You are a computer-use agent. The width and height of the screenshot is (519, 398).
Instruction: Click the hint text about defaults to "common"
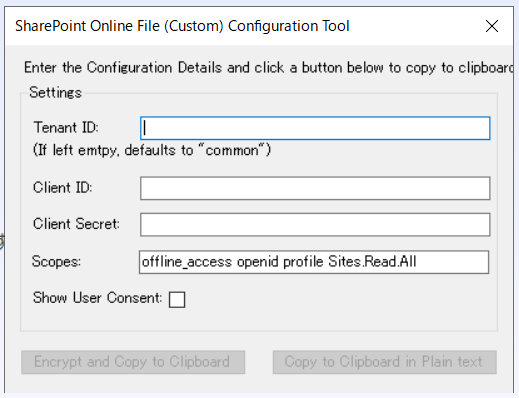coord(152,150)
